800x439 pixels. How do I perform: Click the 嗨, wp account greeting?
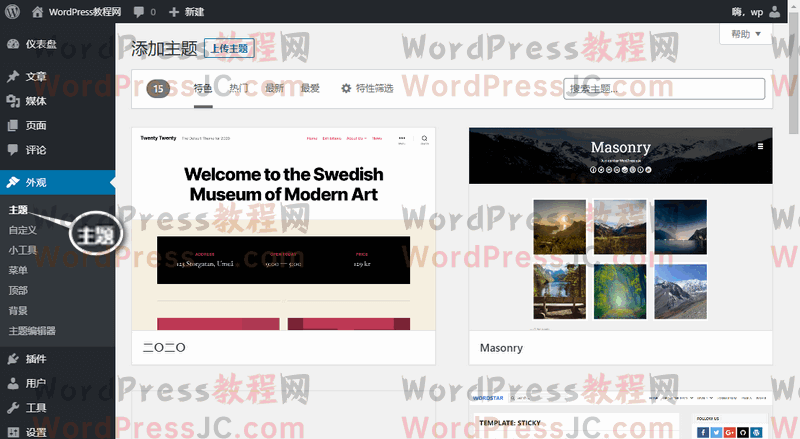(x=747, y=12)
